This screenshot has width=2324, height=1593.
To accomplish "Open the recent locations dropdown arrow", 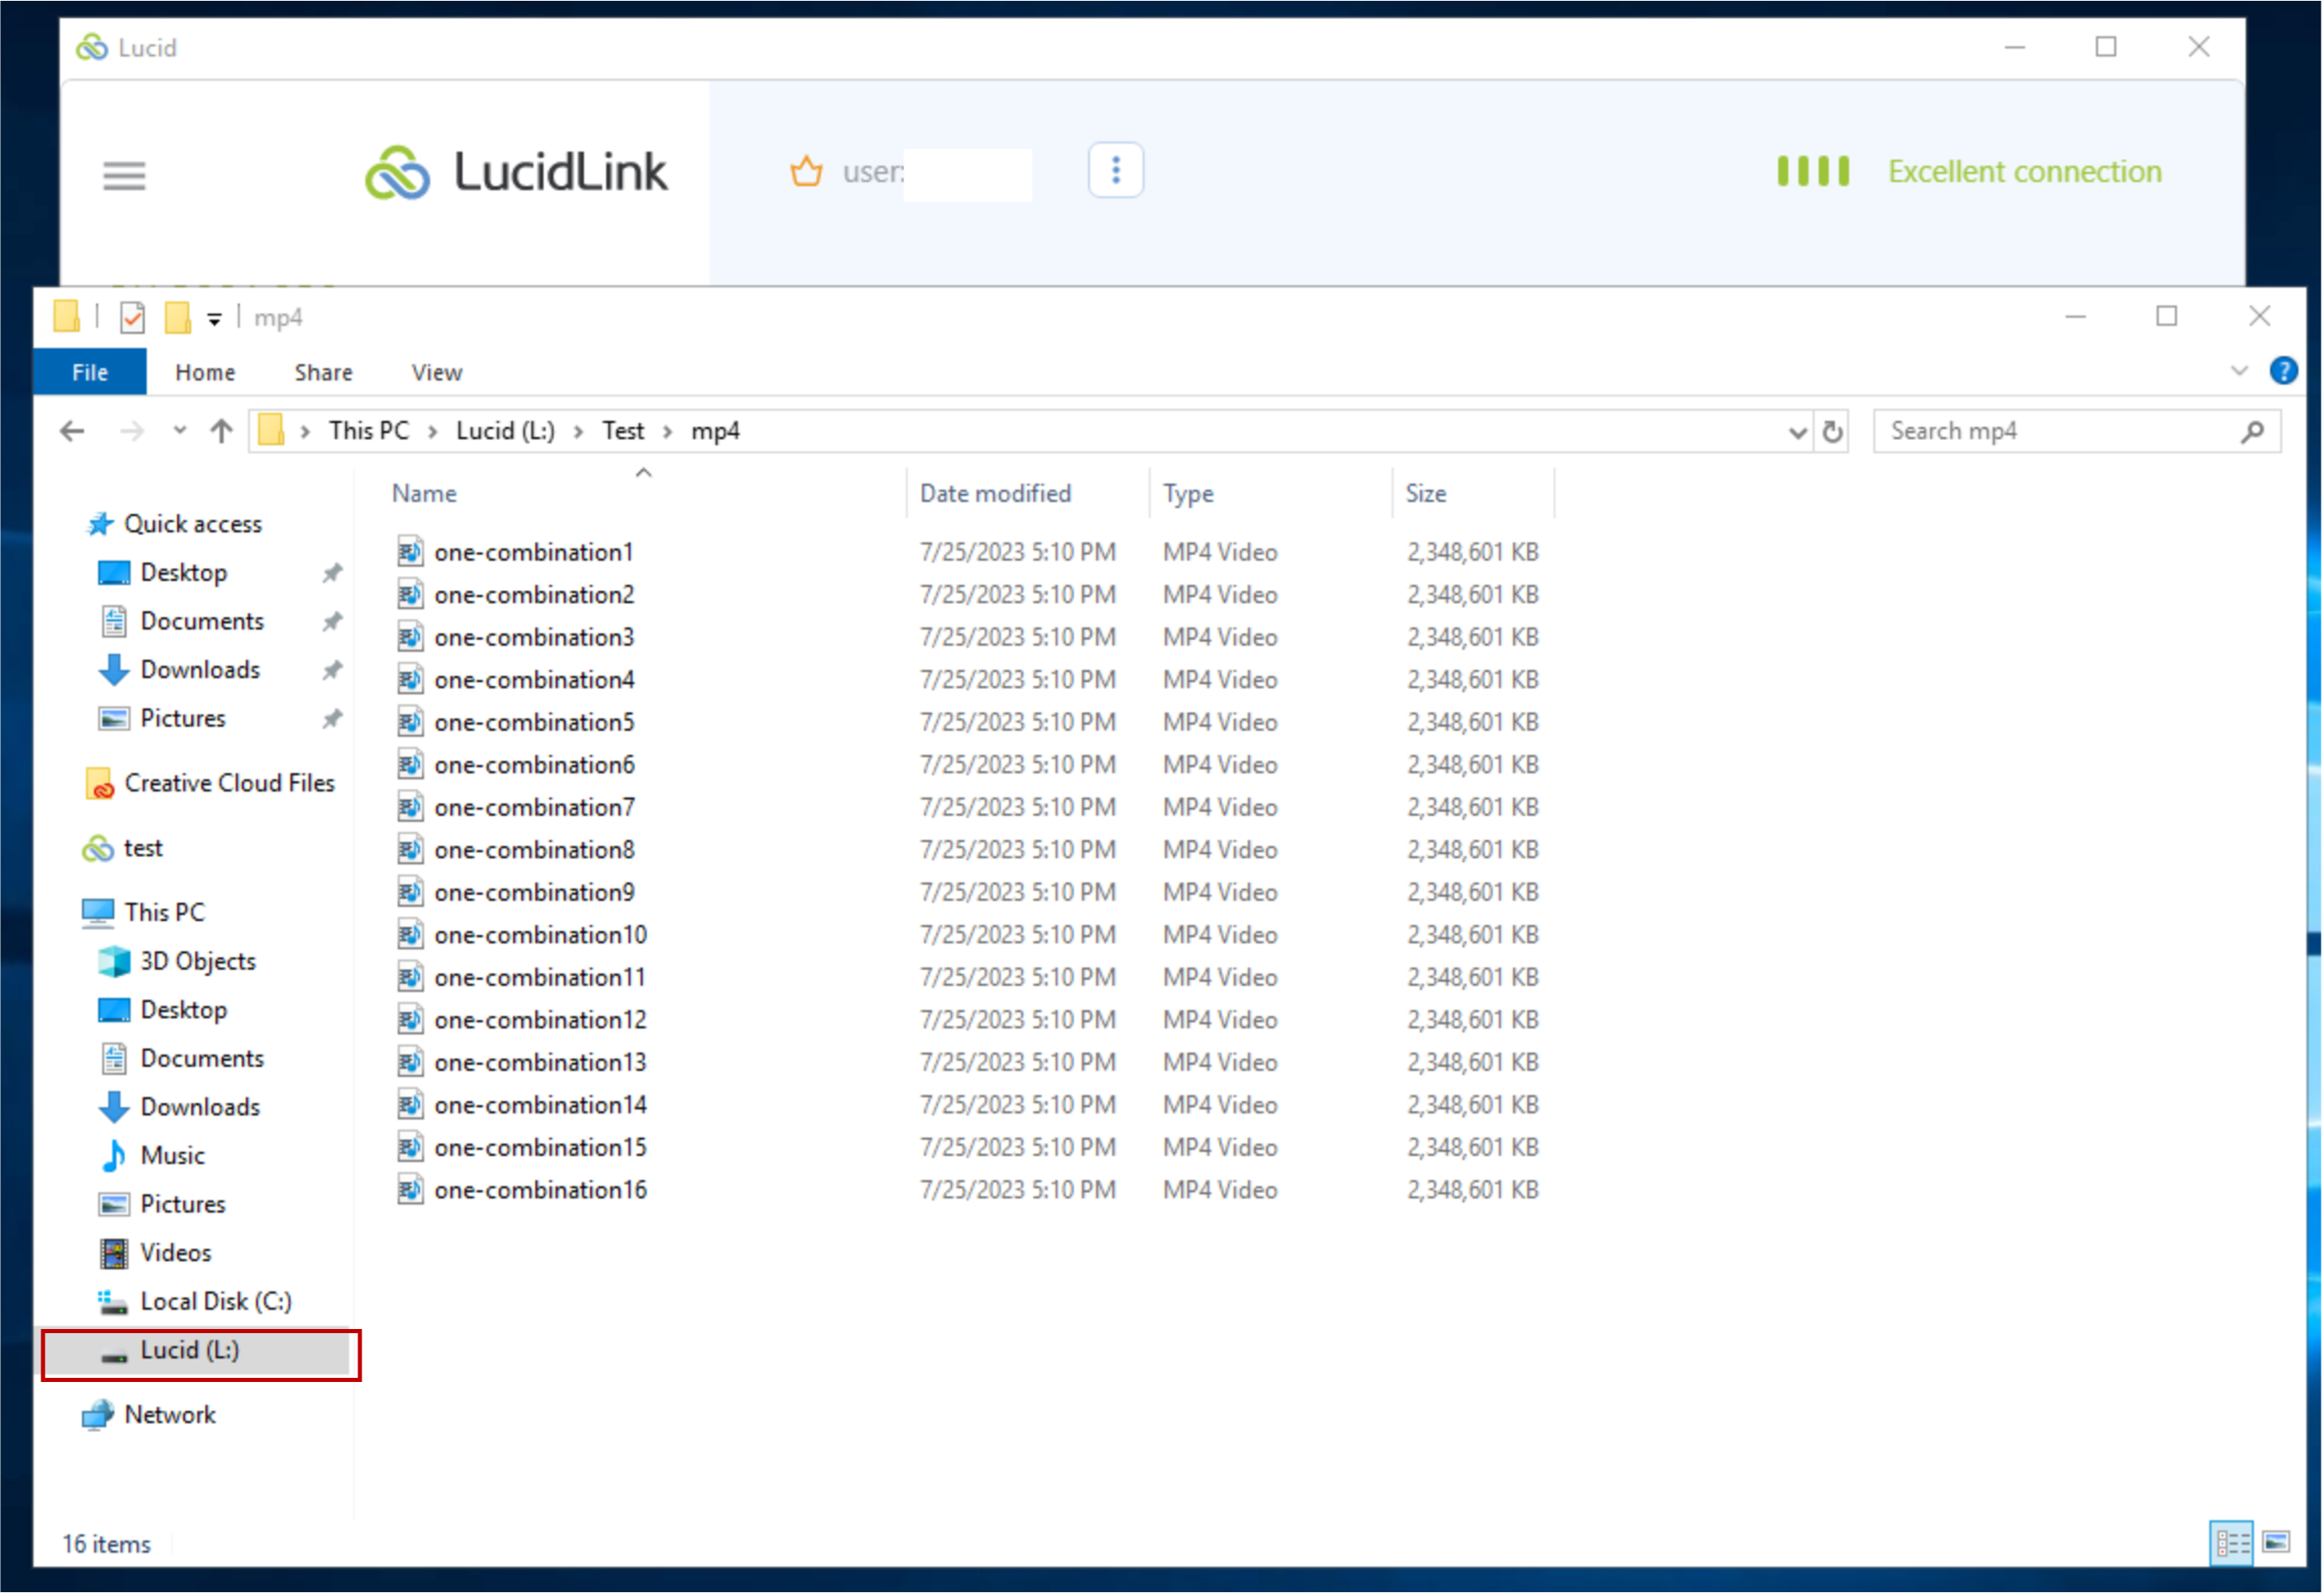I will click(180, 431).
